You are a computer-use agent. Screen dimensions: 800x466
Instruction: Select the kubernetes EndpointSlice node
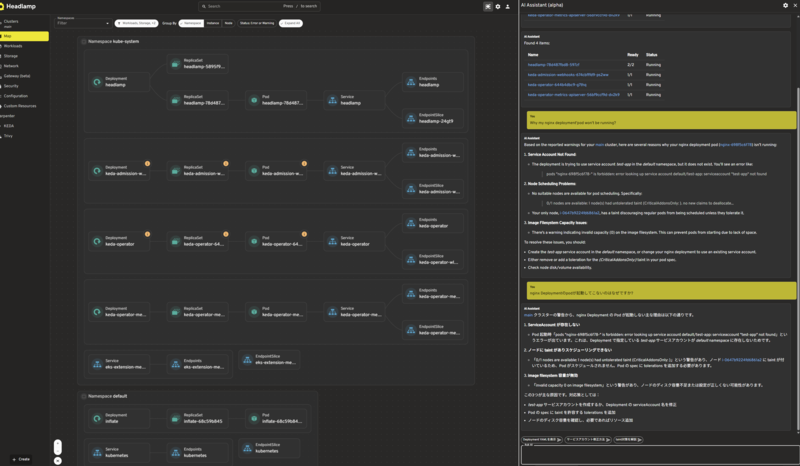(269, 448)
